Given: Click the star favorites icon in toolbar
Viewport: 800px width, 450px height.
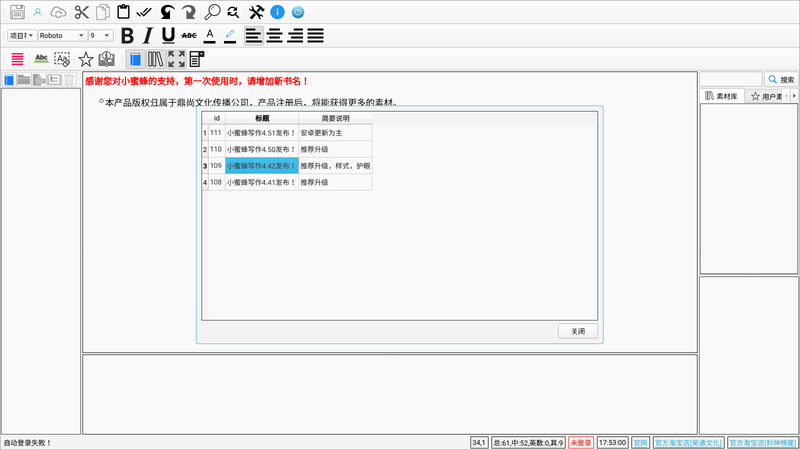Looking at the screenshot, I should point(86,59).
